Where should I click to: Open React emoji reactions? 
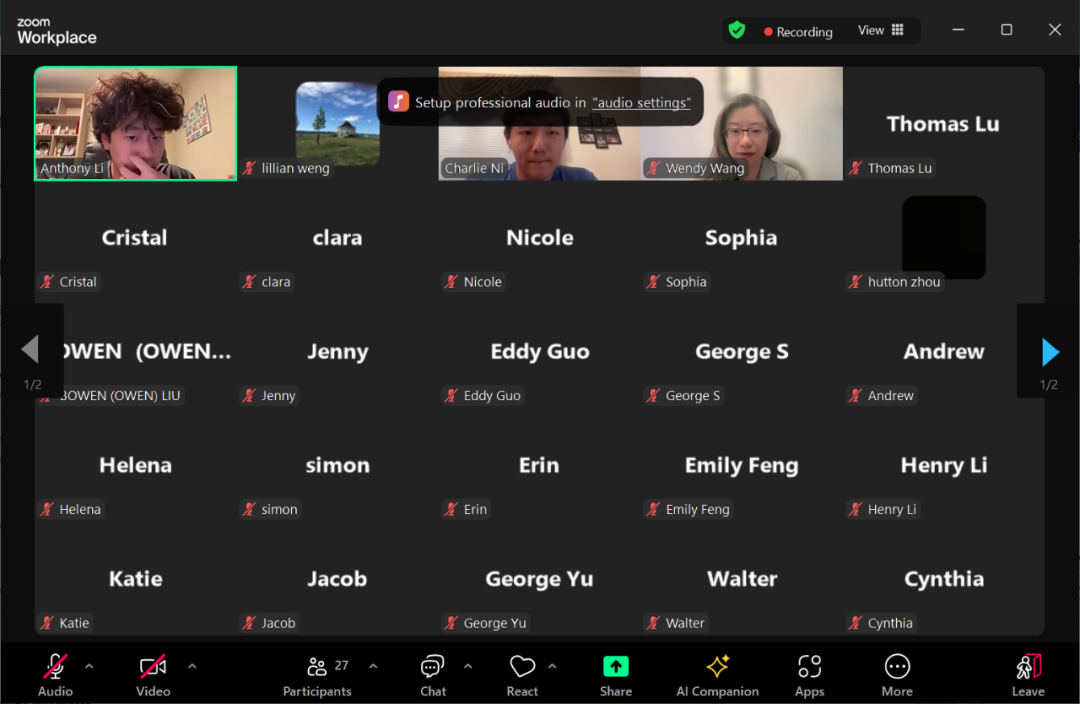pos(522,675)
